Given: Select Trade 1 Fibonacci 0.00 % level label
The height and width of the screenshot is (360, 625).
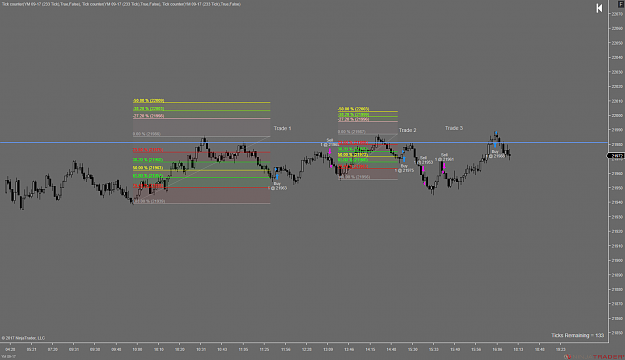Looking at the screenshot, I should 147,134.
